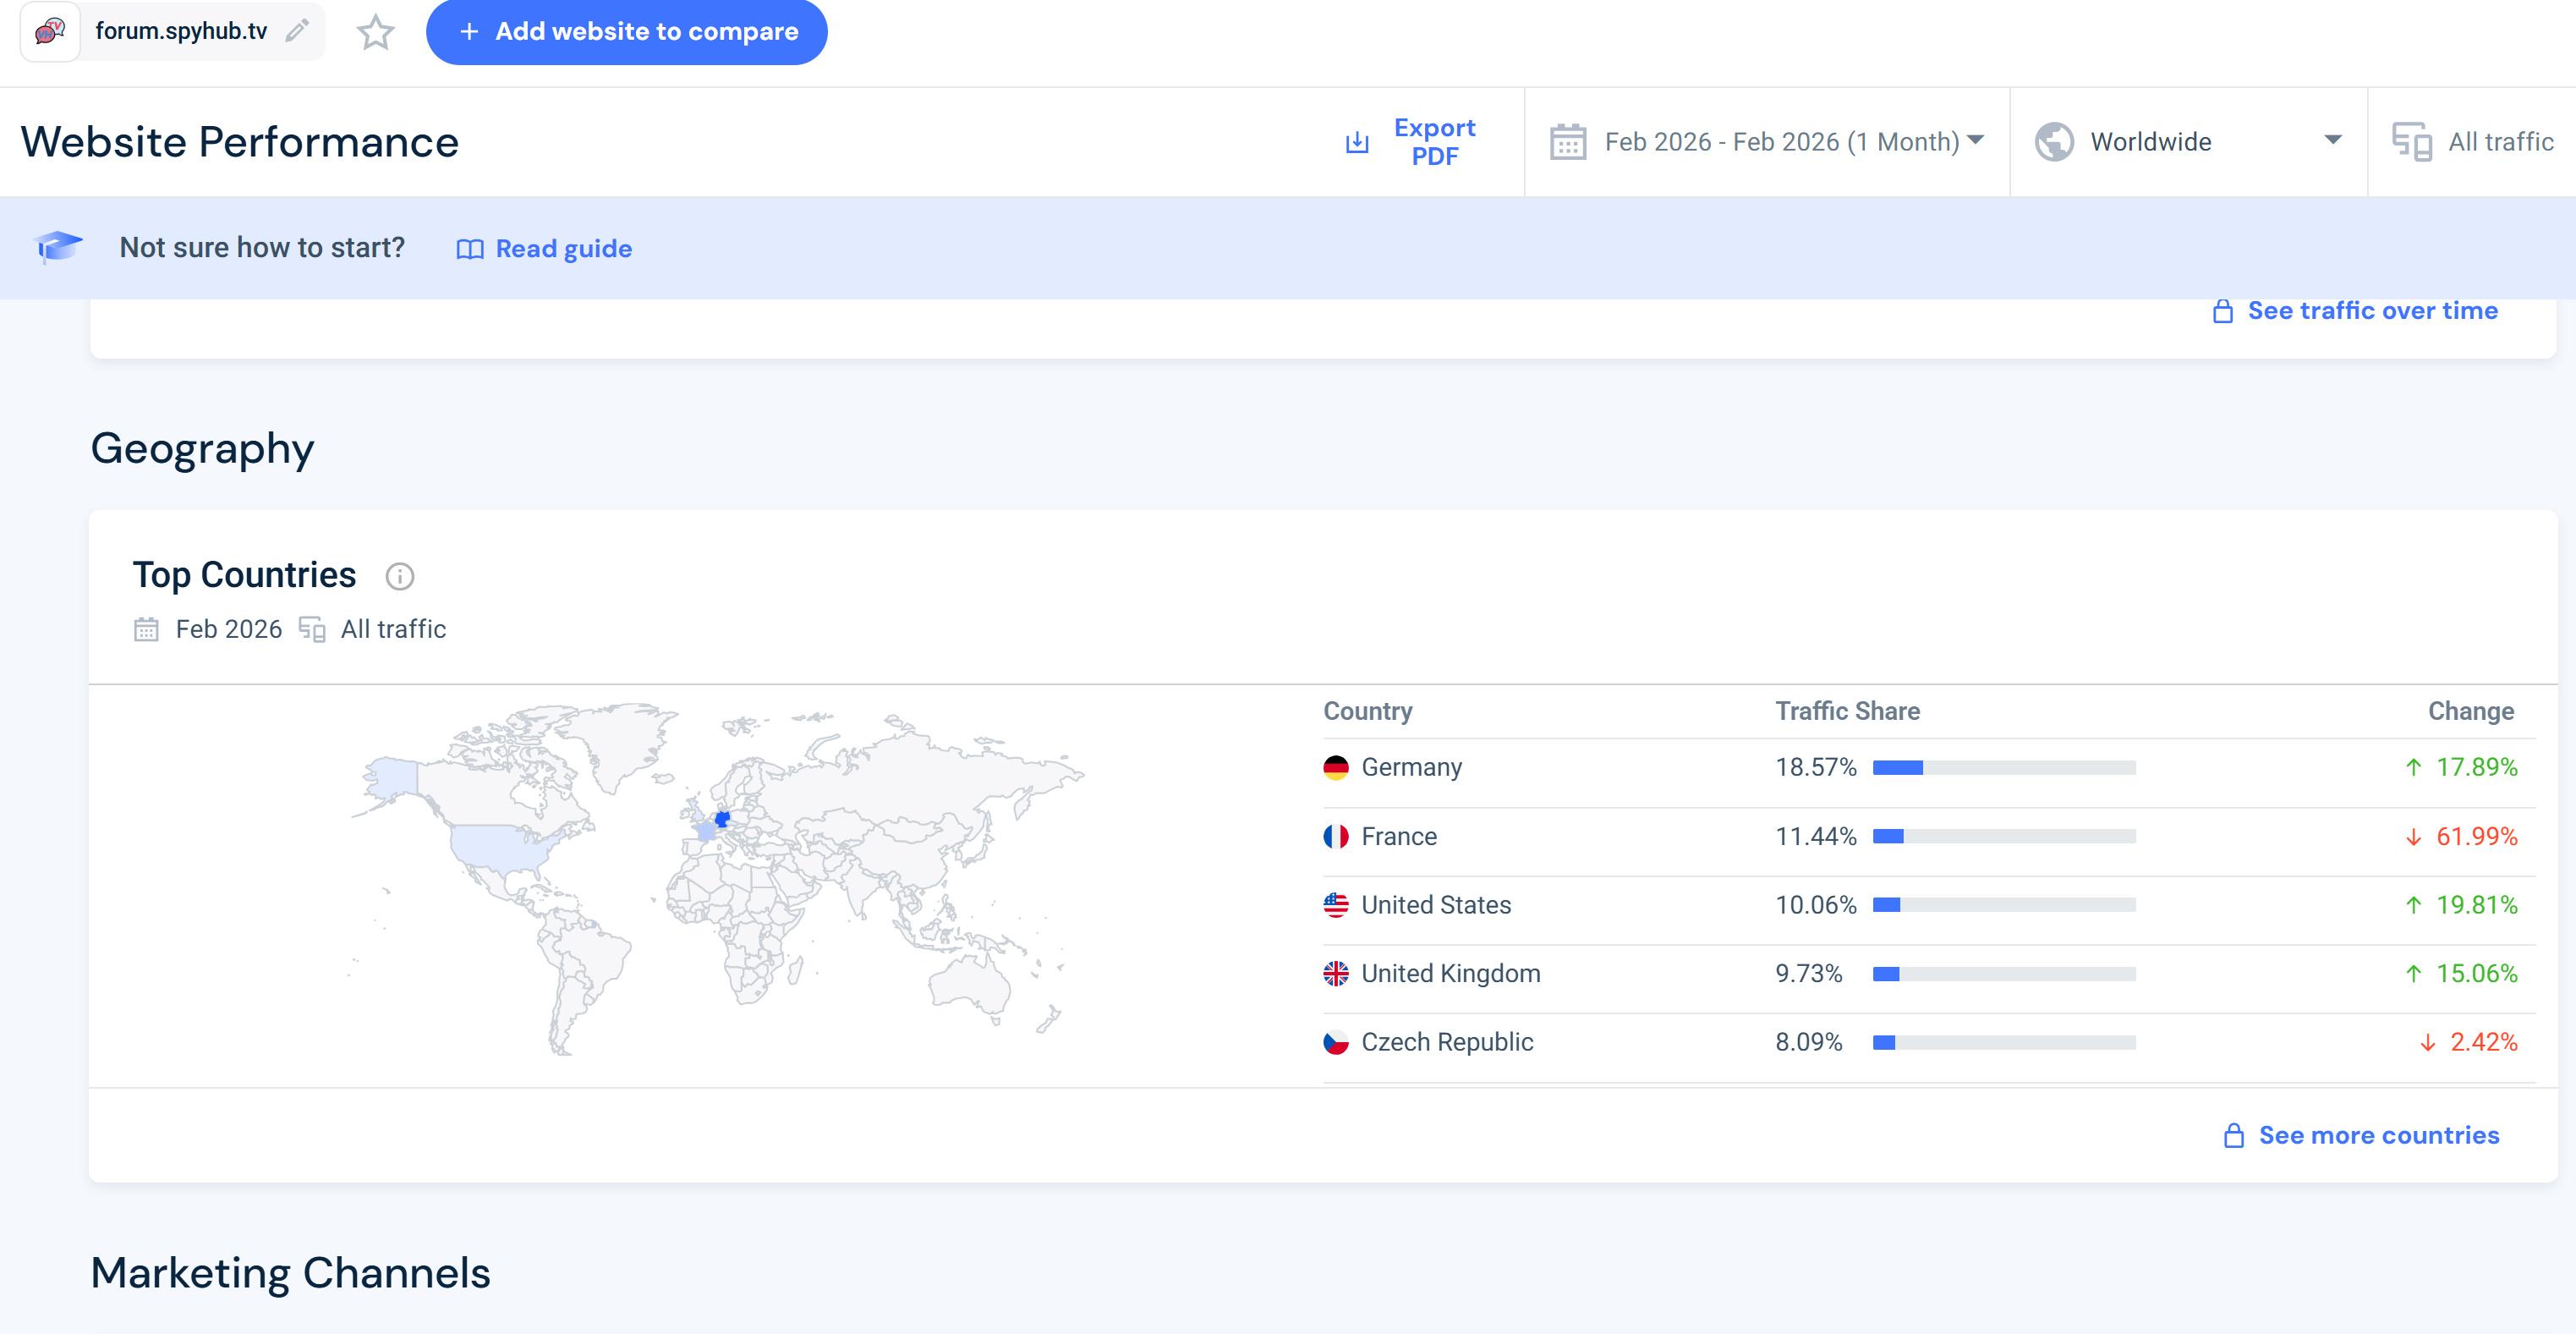The height and width of the screenshot is (1334, 2576).
Task: Open the All traffic device filter
Action: (2473, 142)
